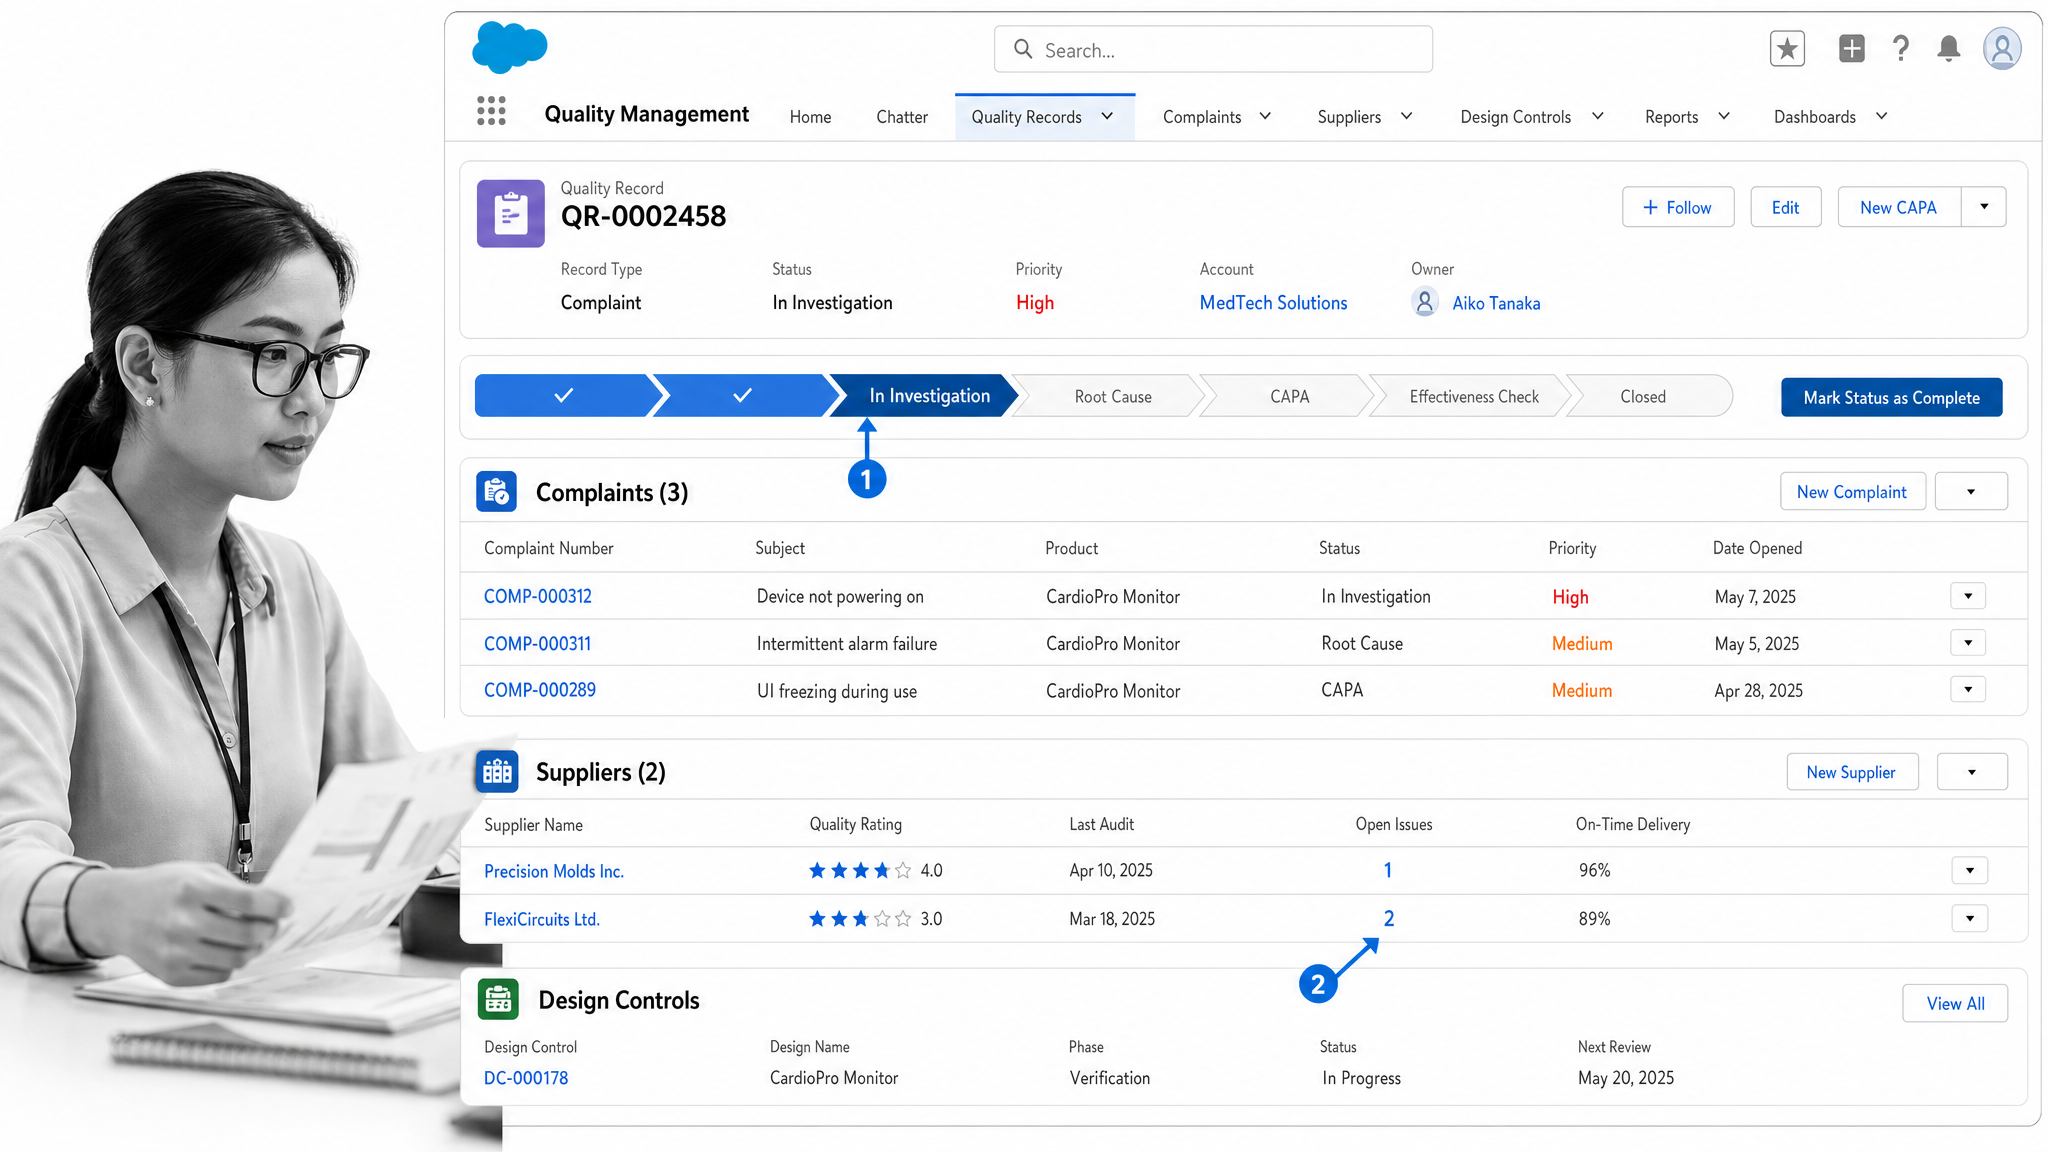Open FlexiCircuits open issues count 2
Viewport: 2048px width, 1152px height.
point(1388,918)
